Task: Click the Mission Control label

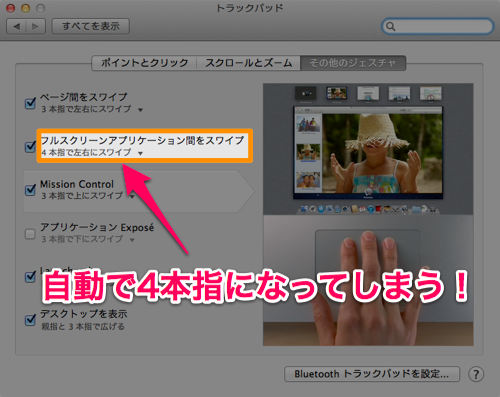Action: [x=77, y=184]
